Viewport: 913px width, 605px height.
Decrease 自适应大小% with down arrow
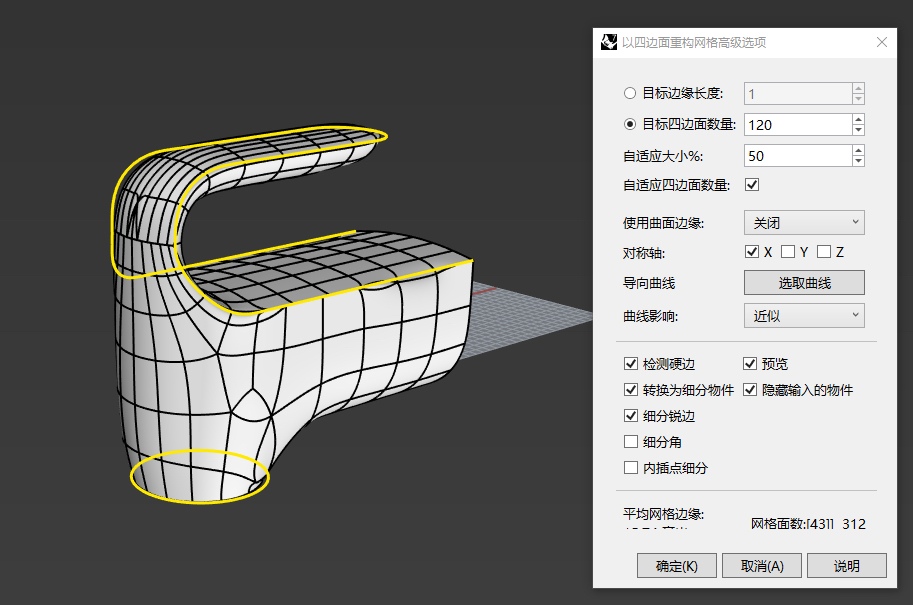click(858, 161)
